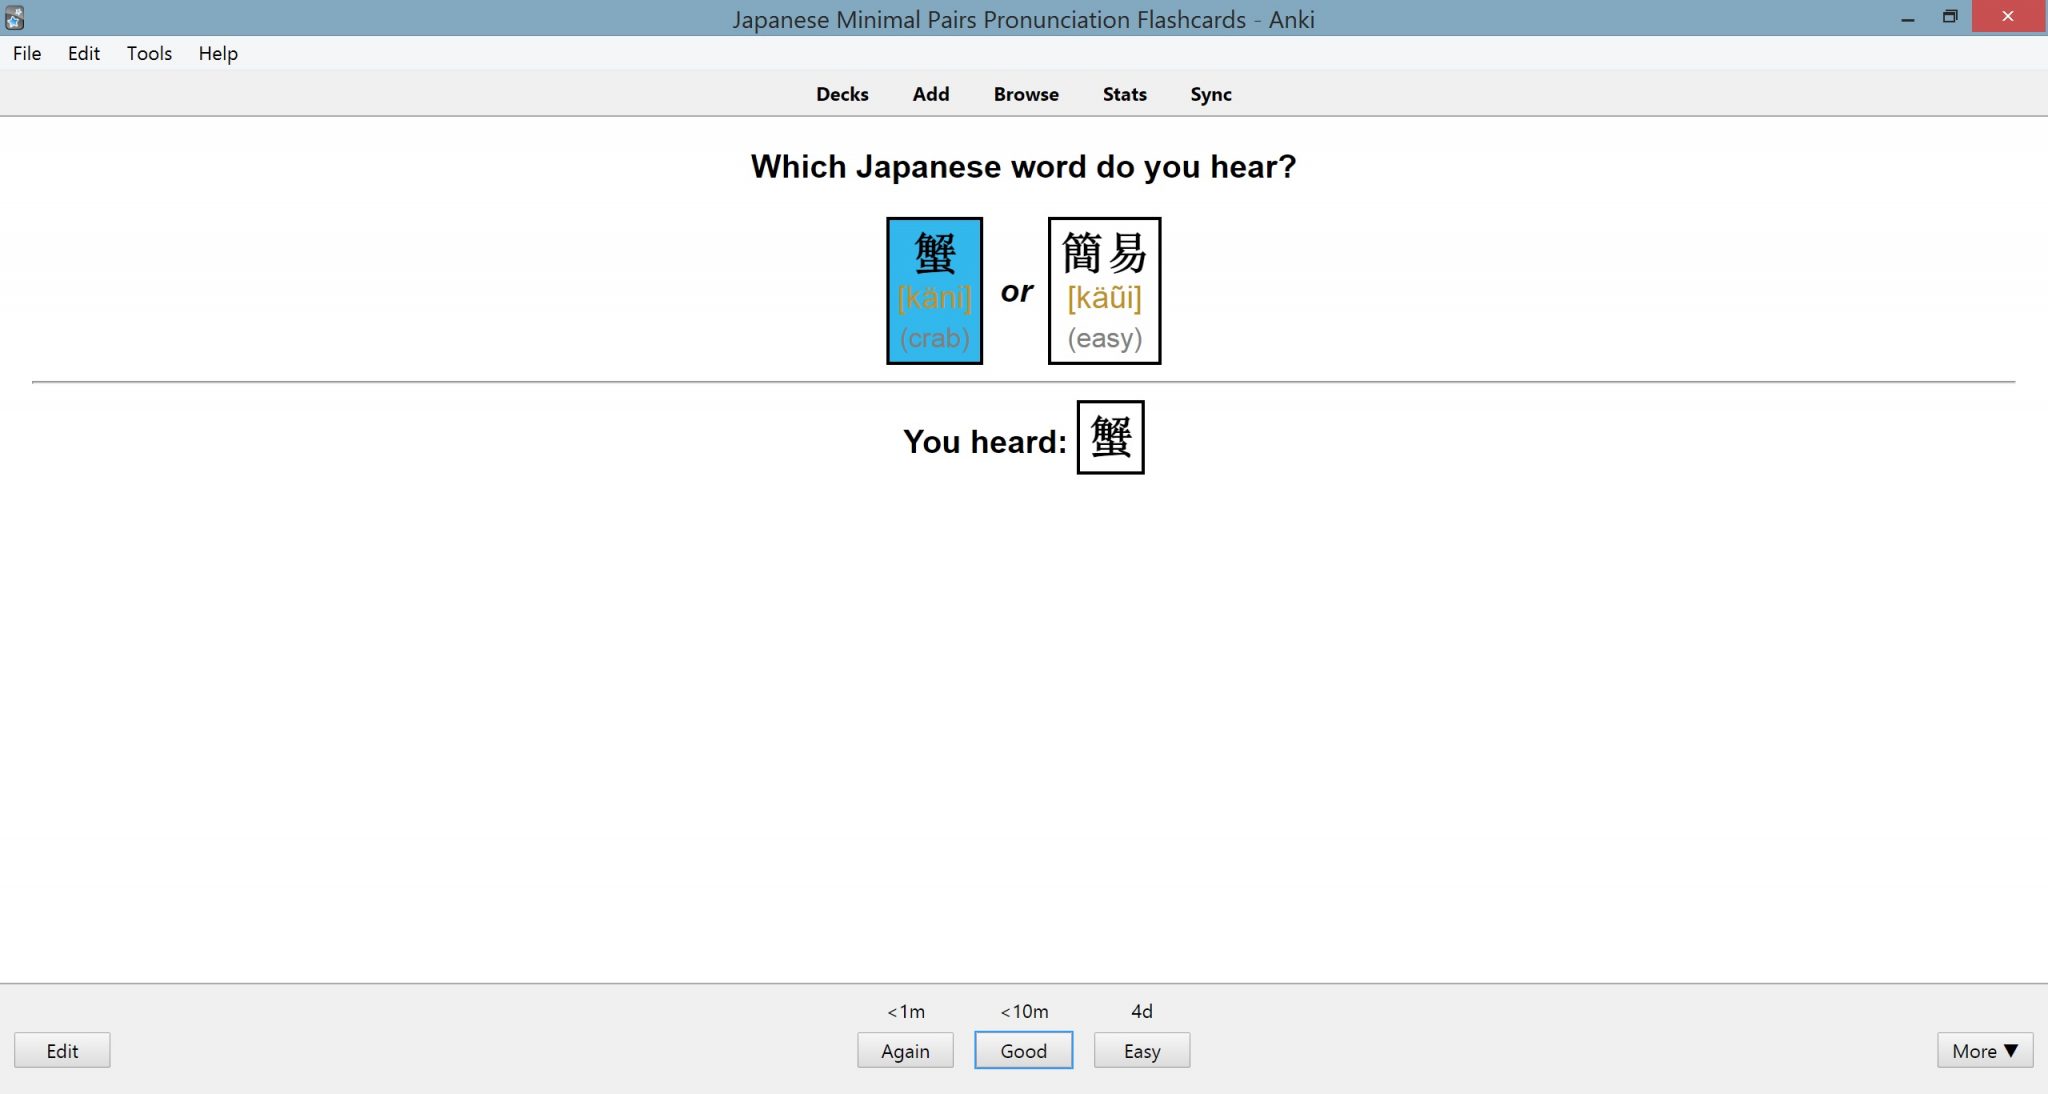Sync your collection with AnkiWeb
Viewport: 2048px width, 1094px height.
(1210, 93)
